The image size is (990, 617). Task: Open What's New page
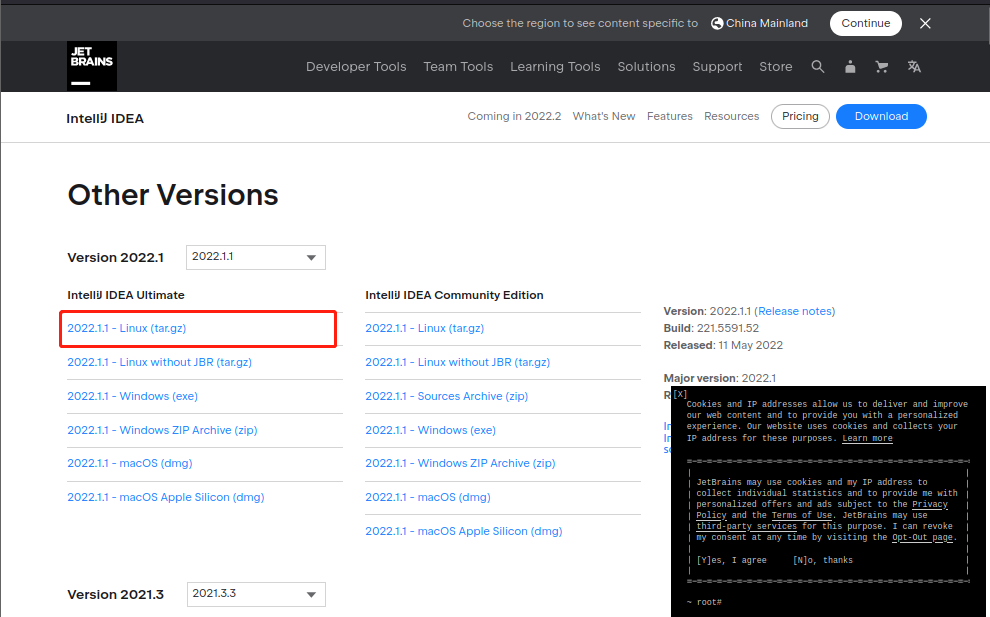pyautogui.click(x=604, y=116)
